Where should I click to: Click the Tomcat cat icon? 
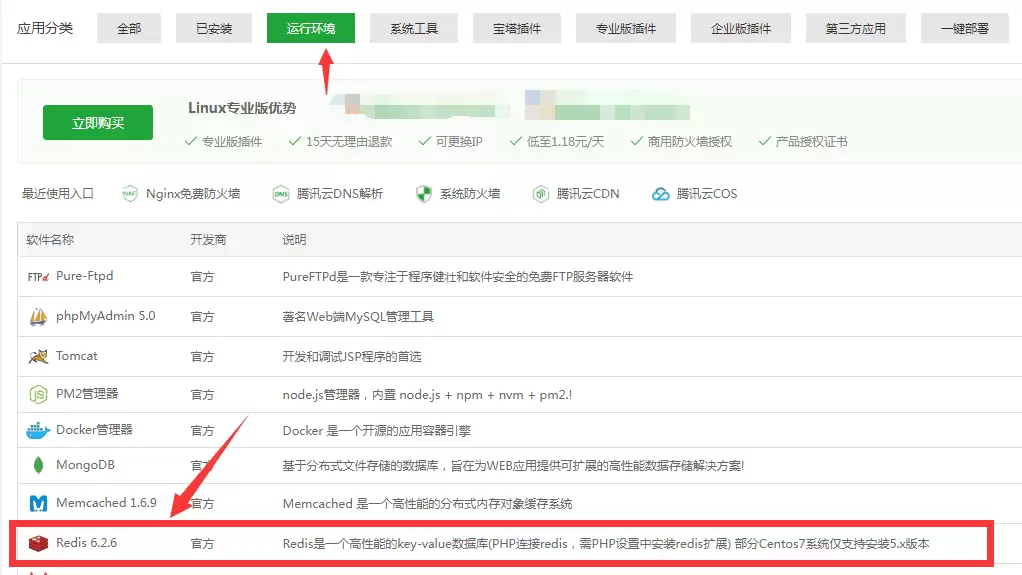[38, 356]
